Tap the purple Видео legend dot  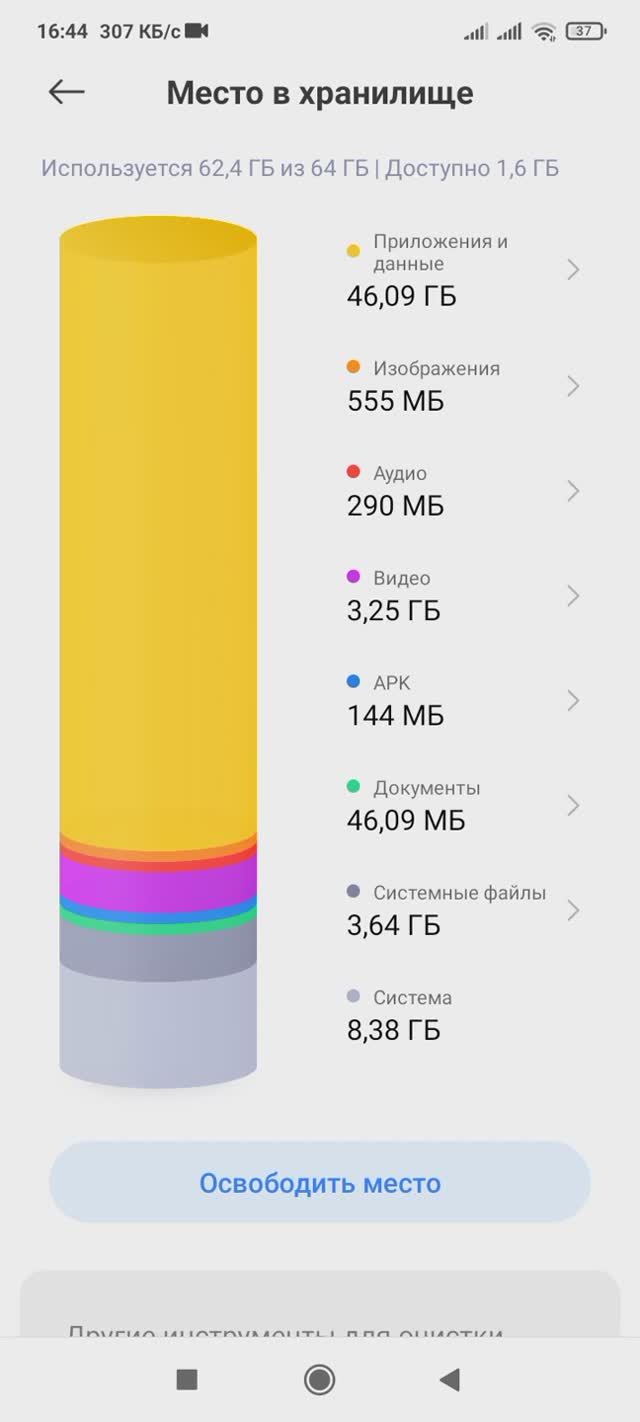point(353,578)
